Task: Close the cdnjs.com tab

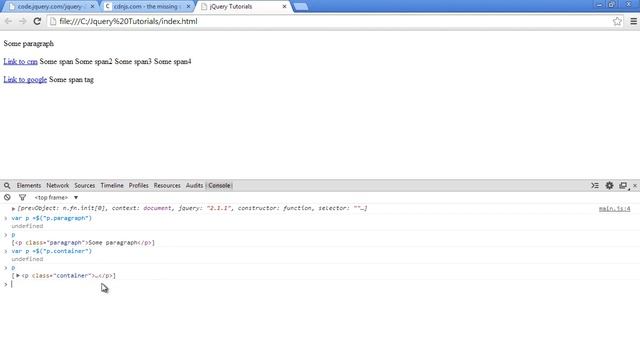Action: click(x=188, y=7)
